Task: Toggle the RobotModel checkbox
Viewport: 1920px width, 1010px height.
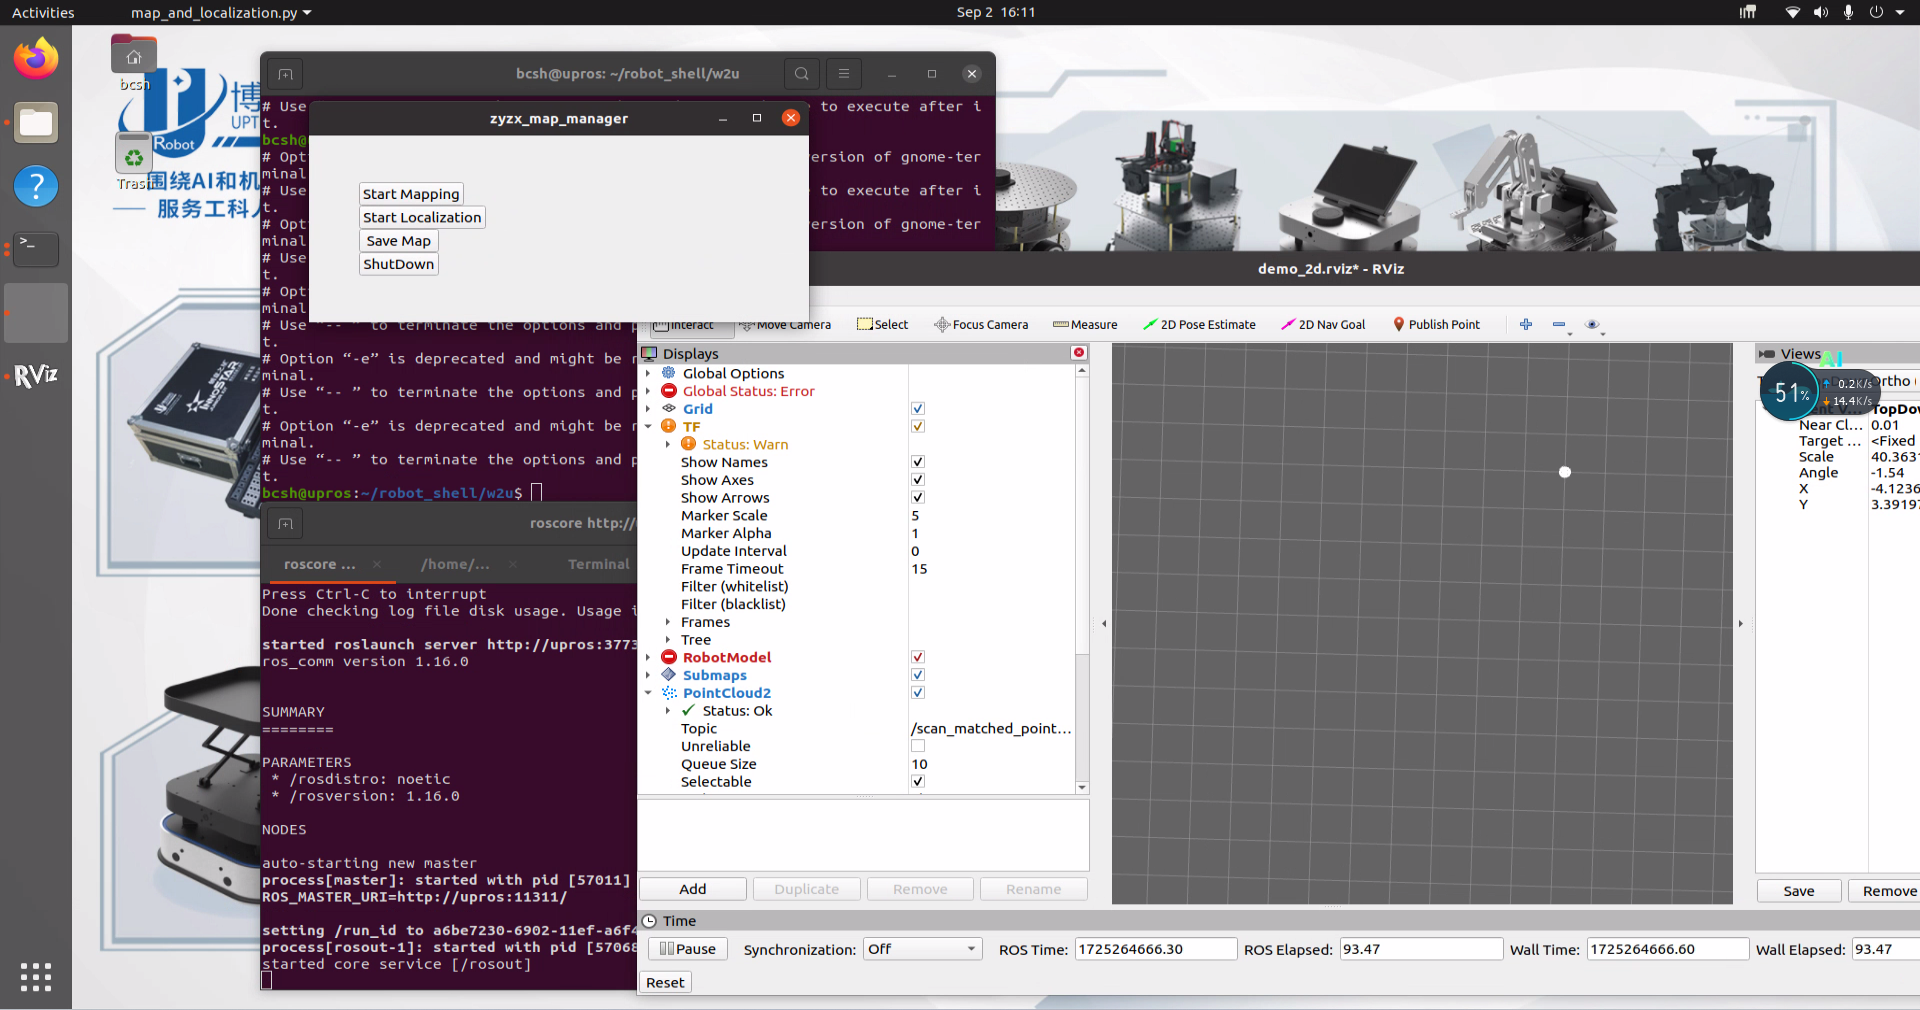Action: point(918,657)
